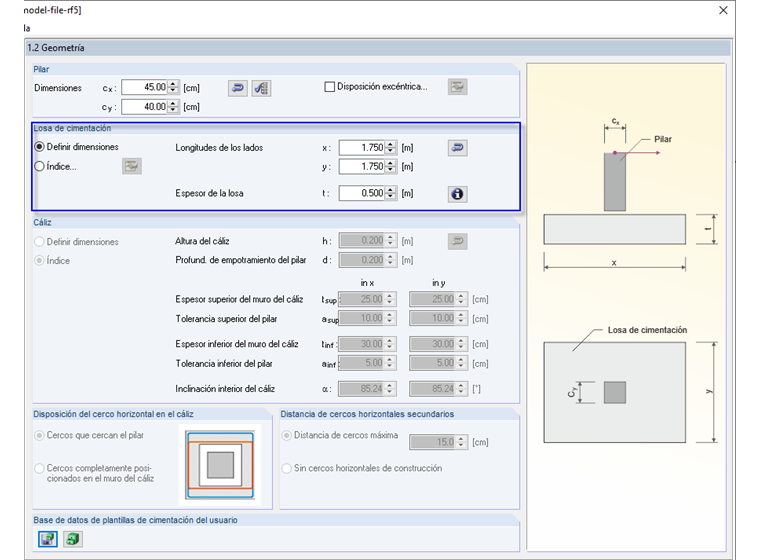This screenshot has height=560, width=760.
Task: Close the dialog window
Action: click(723, 10)
